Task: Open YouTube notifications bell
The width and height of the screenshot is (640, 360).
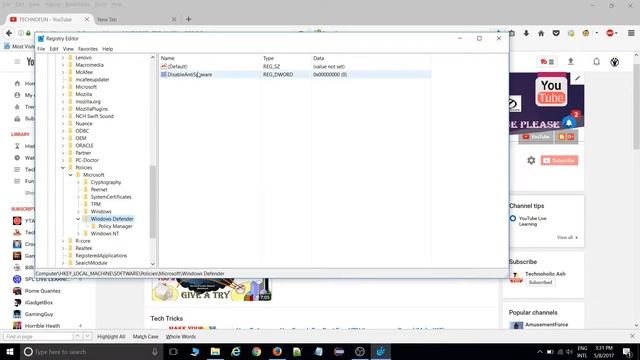Action: pos(596,62)
